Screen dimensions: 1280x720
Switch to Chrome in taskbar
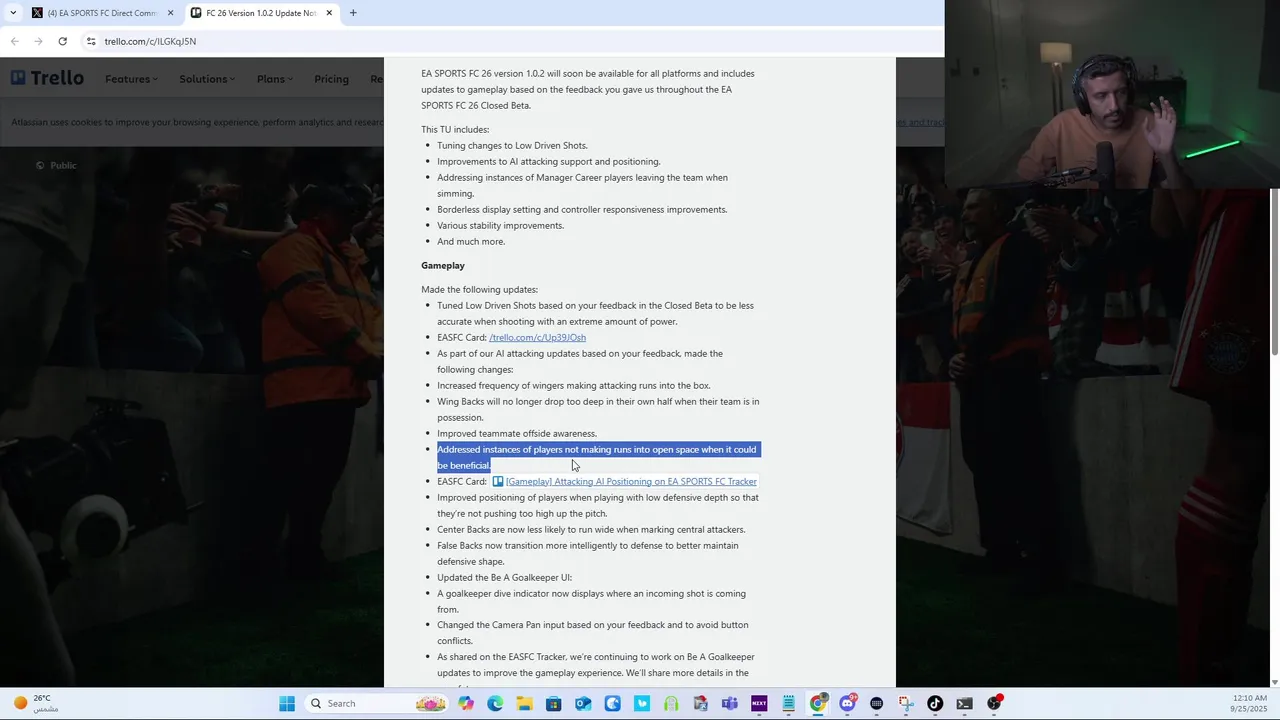[818, 703]
